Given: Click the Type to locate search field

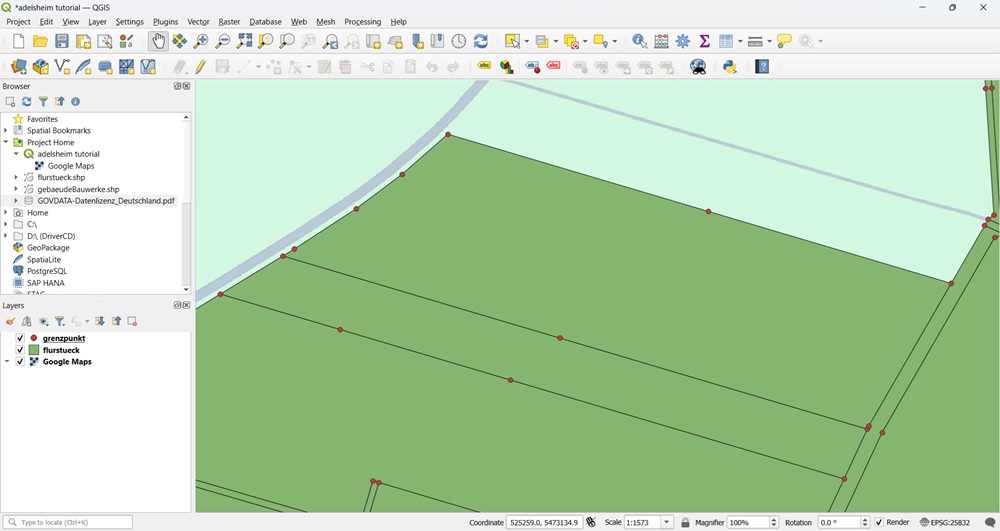Looking at the screenshot, I should coord(68,523).
